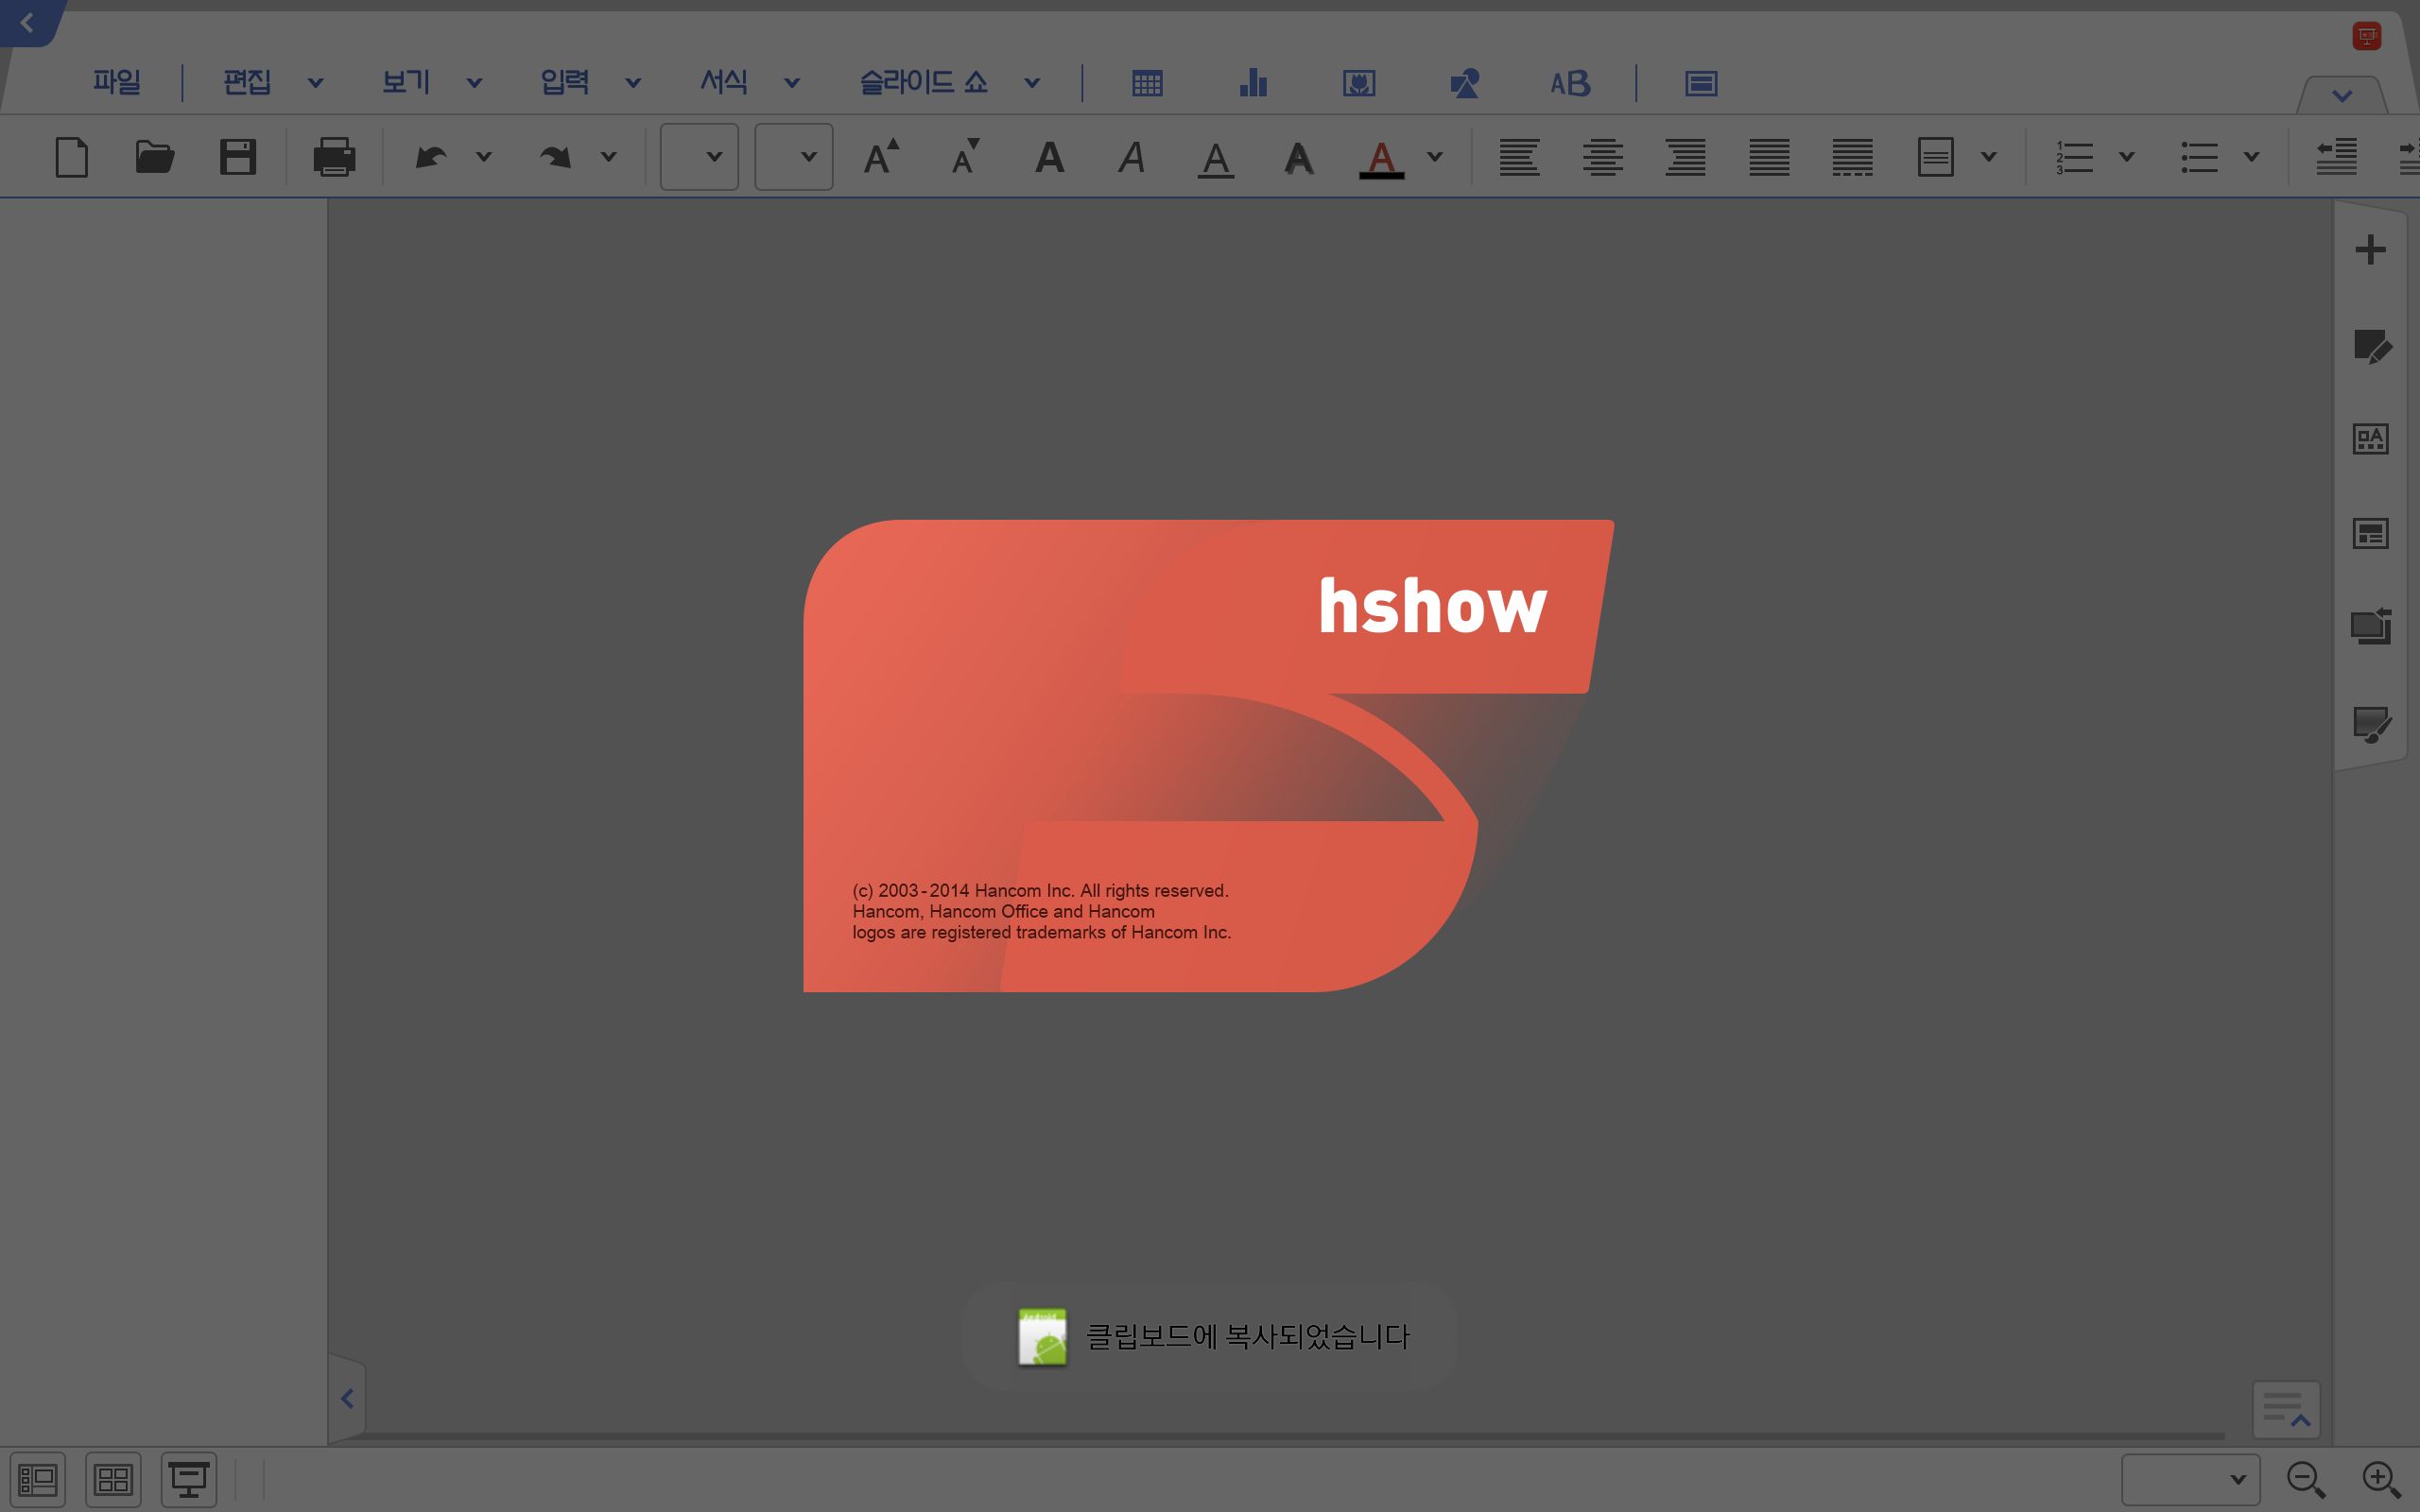Viewport: 2420px width, 1512px height.
Task: Click the open folder icon
Action: pyautogui.click(x=154, y=157)
